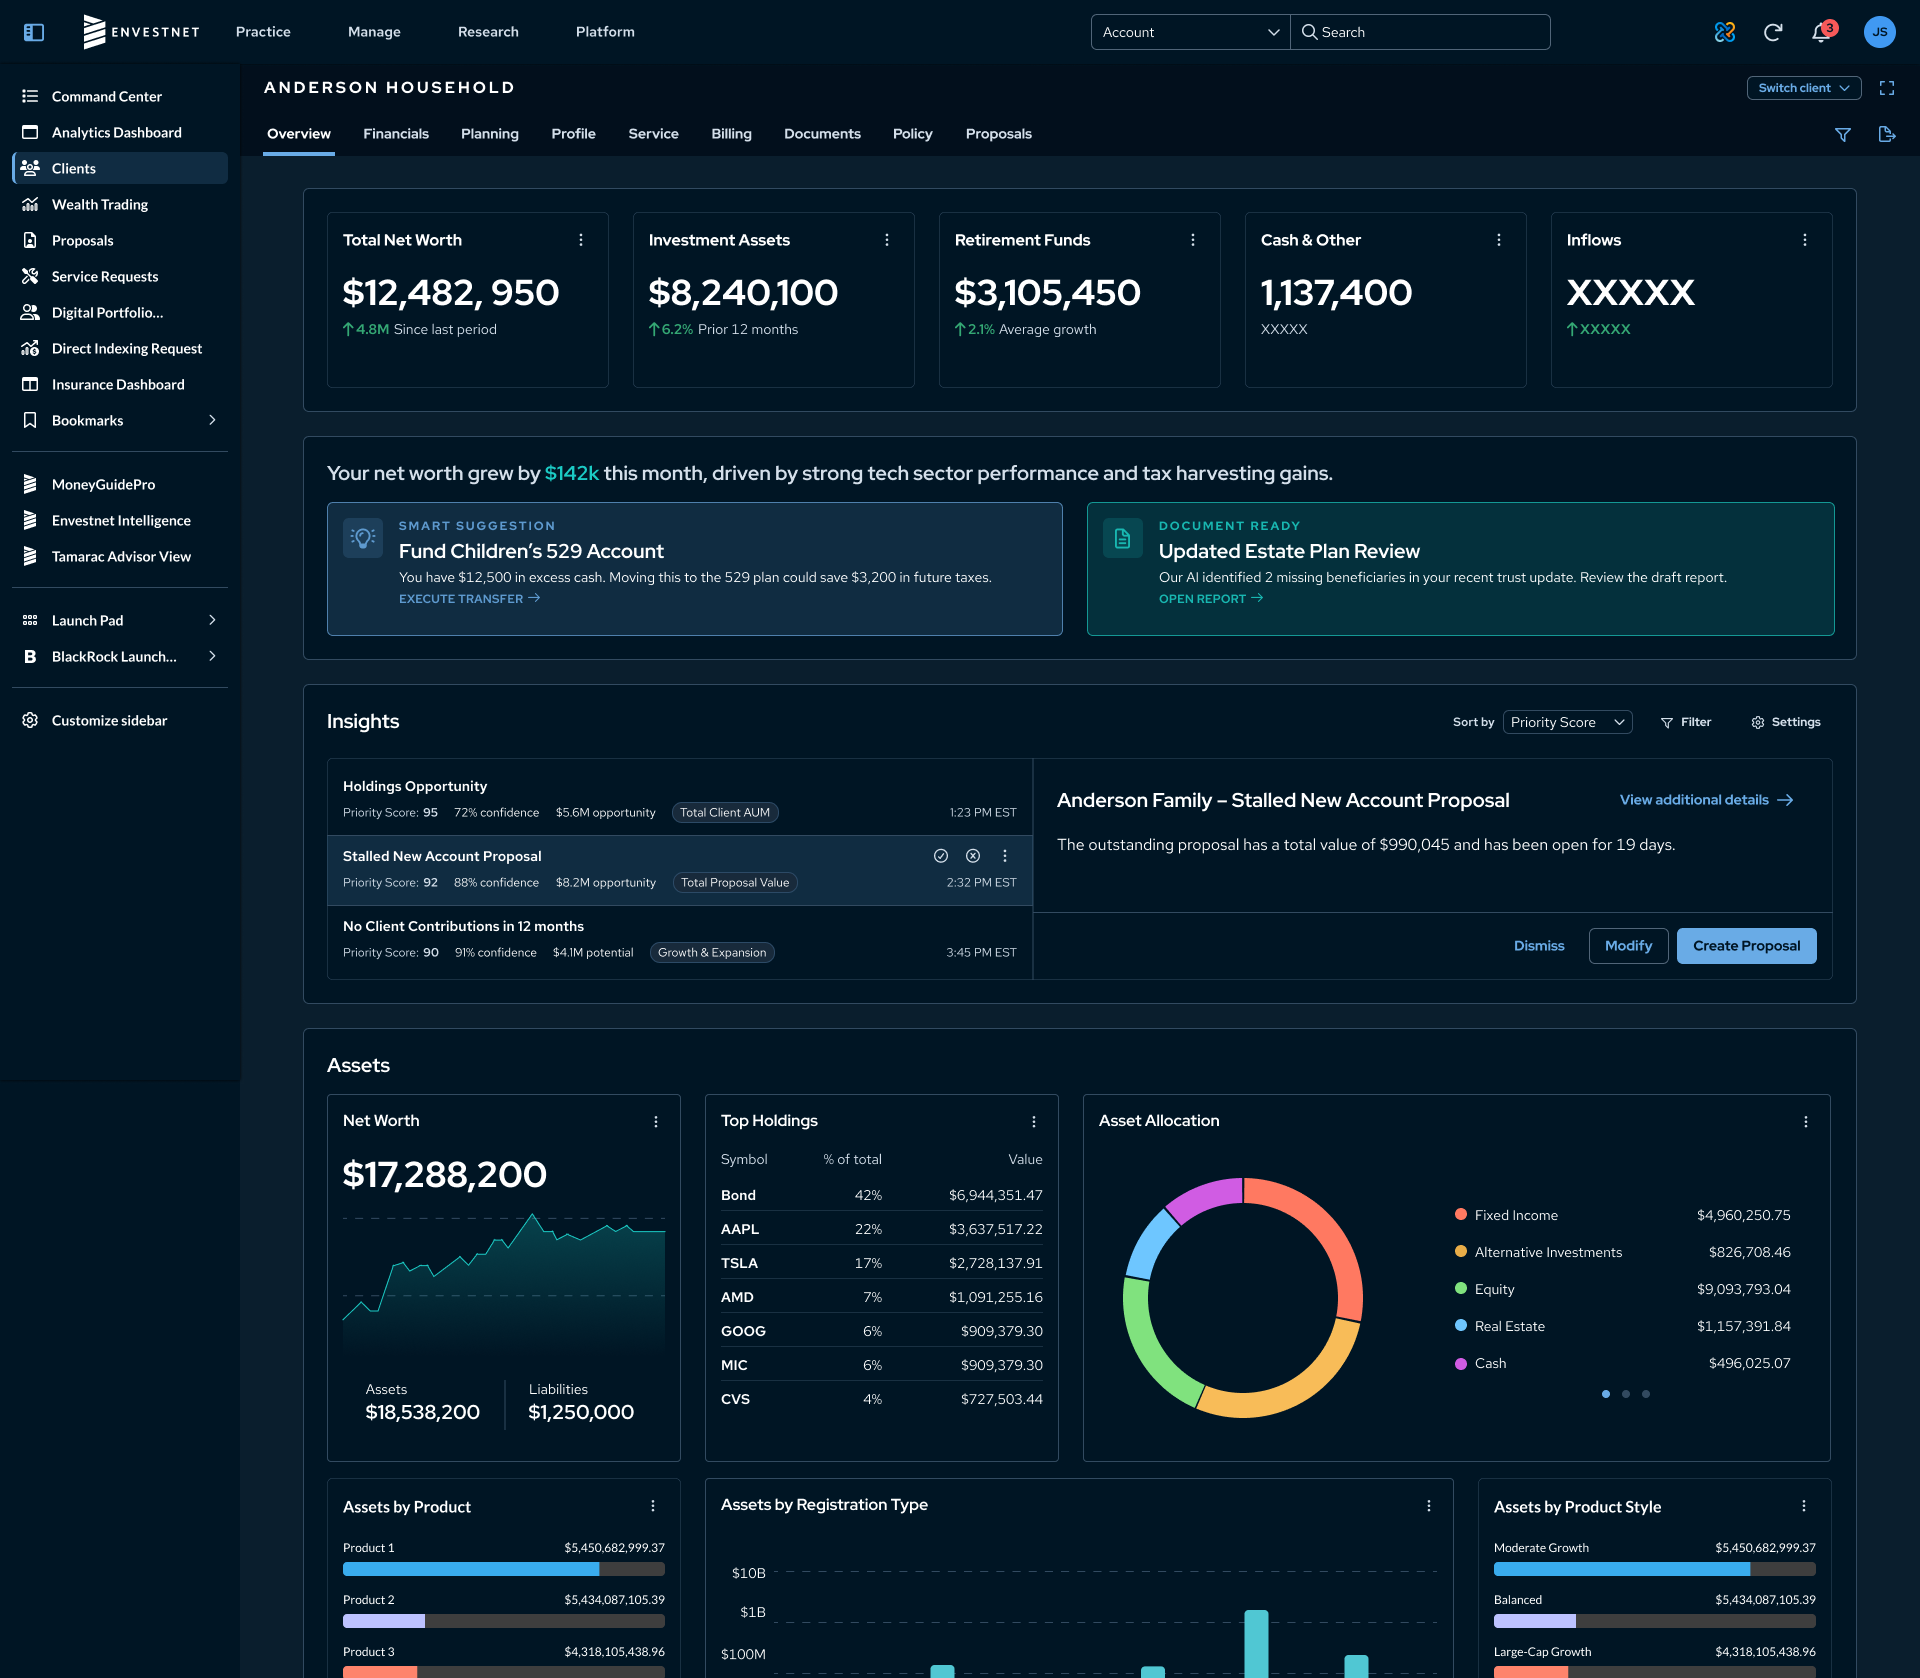Click EXECUTE TRANSFER link
The image size is (1920, 1678).
(469, 599)
